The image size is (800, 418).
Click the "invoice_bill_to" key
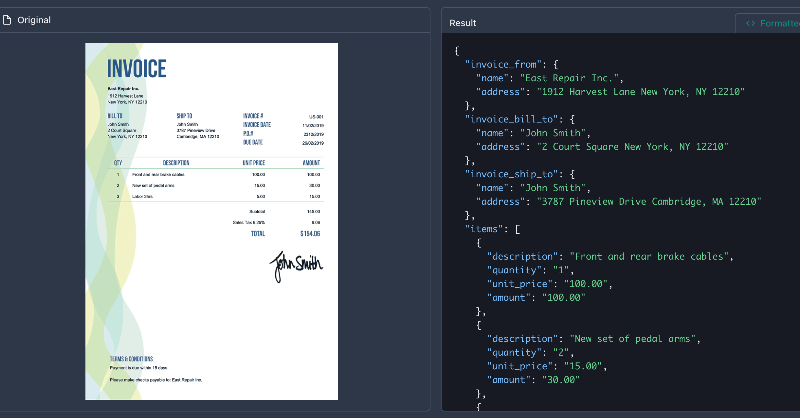point(512,119)
